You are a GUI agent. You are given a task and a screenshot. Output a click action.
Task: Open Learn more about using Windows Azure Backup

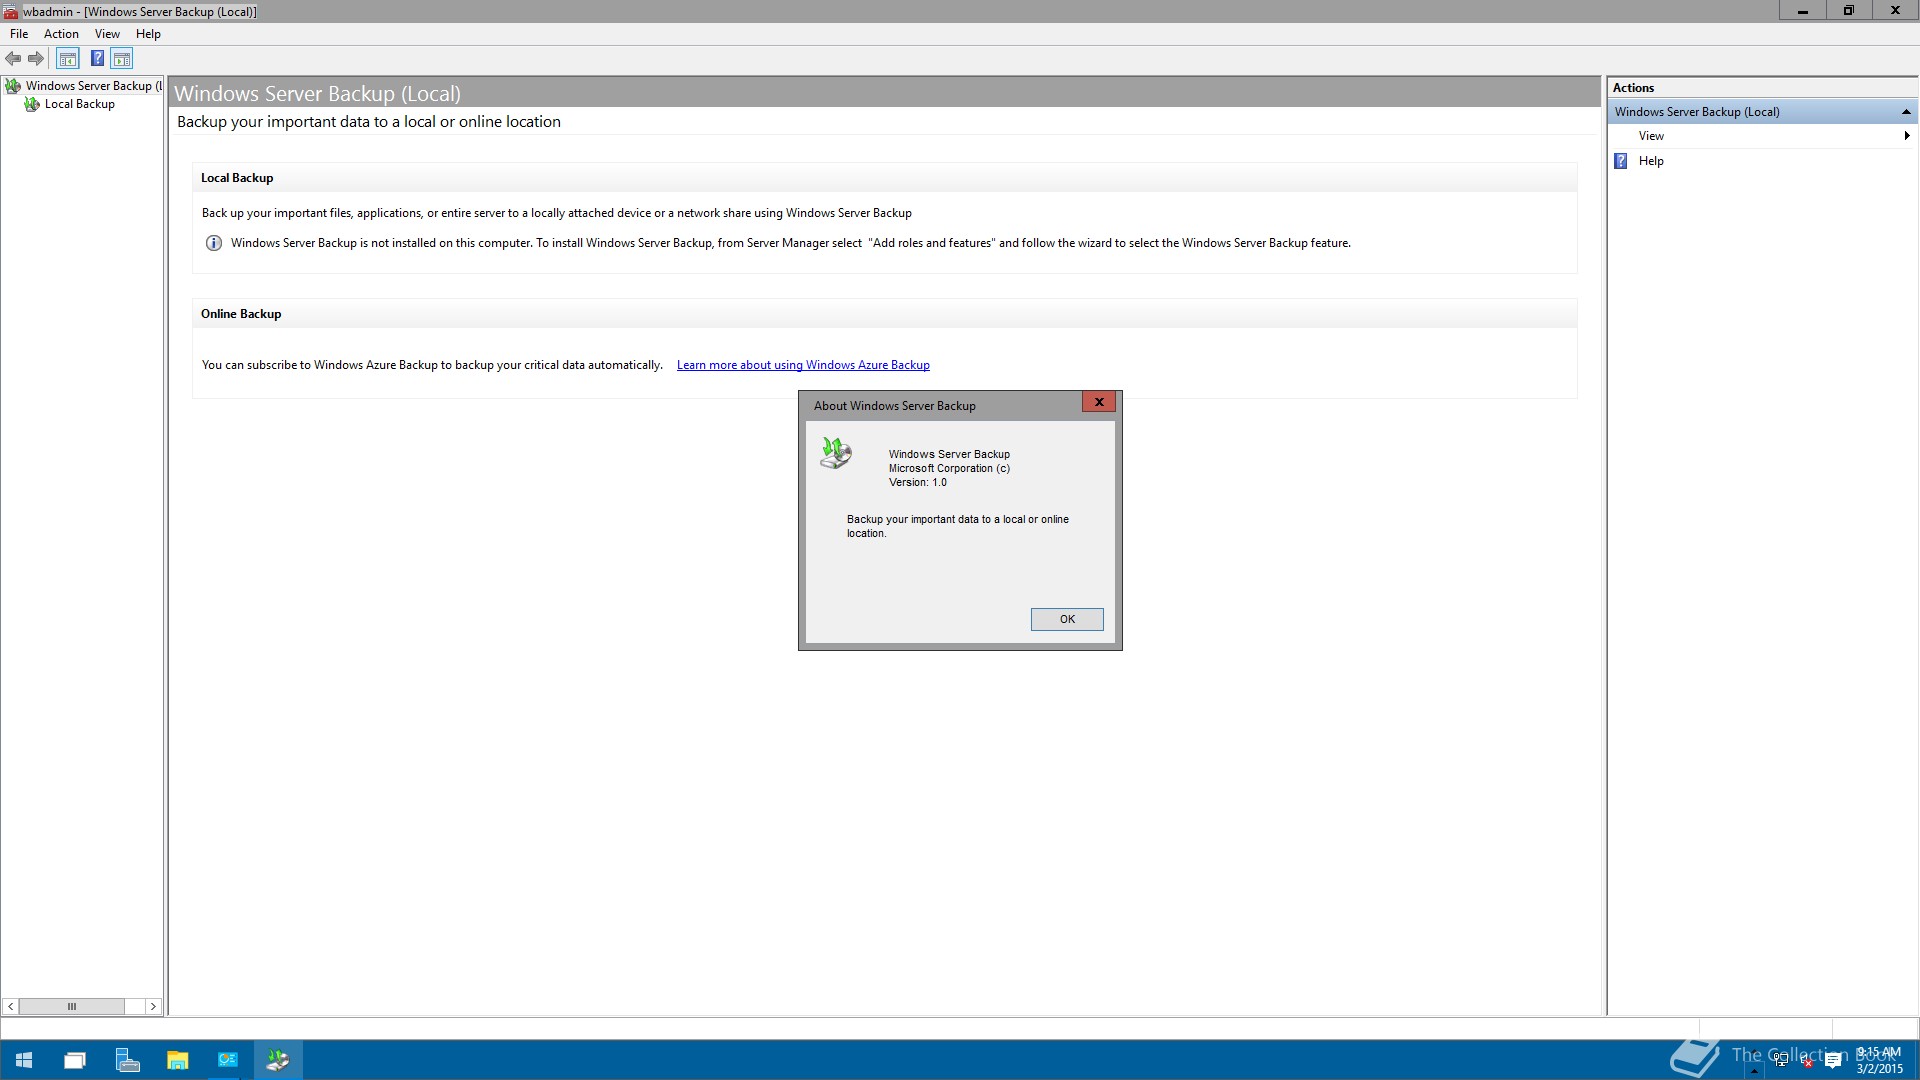[803, 365]
